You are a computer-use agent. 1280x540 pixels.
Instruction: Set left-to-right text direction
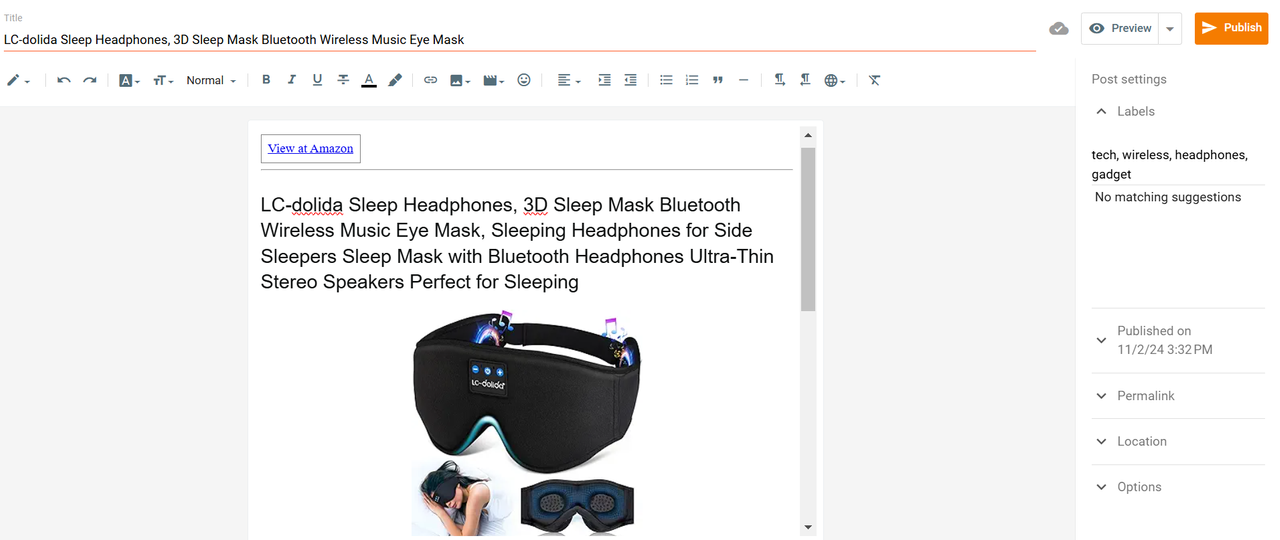pyautogui.click(x=779, y=80)
